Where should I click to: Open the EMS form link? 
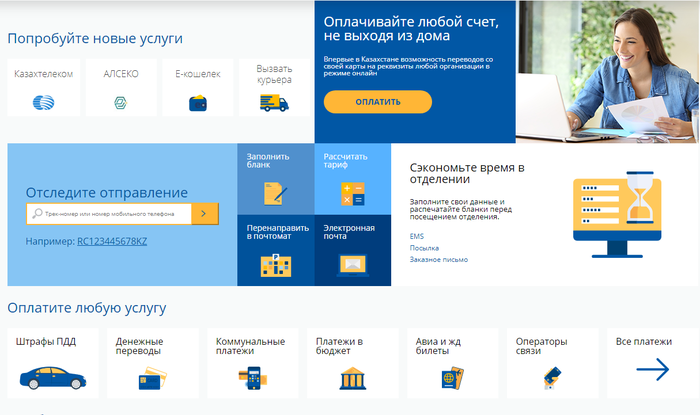click(416, 236)
